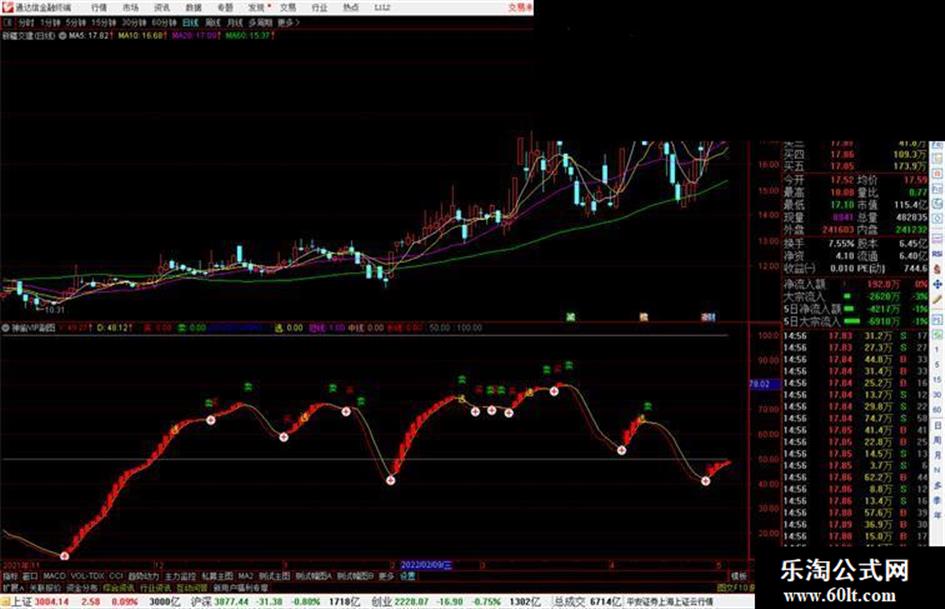945x609 pixels.
Task: Open the 综合资讯 tab
Action: click(x=119, y=587)
